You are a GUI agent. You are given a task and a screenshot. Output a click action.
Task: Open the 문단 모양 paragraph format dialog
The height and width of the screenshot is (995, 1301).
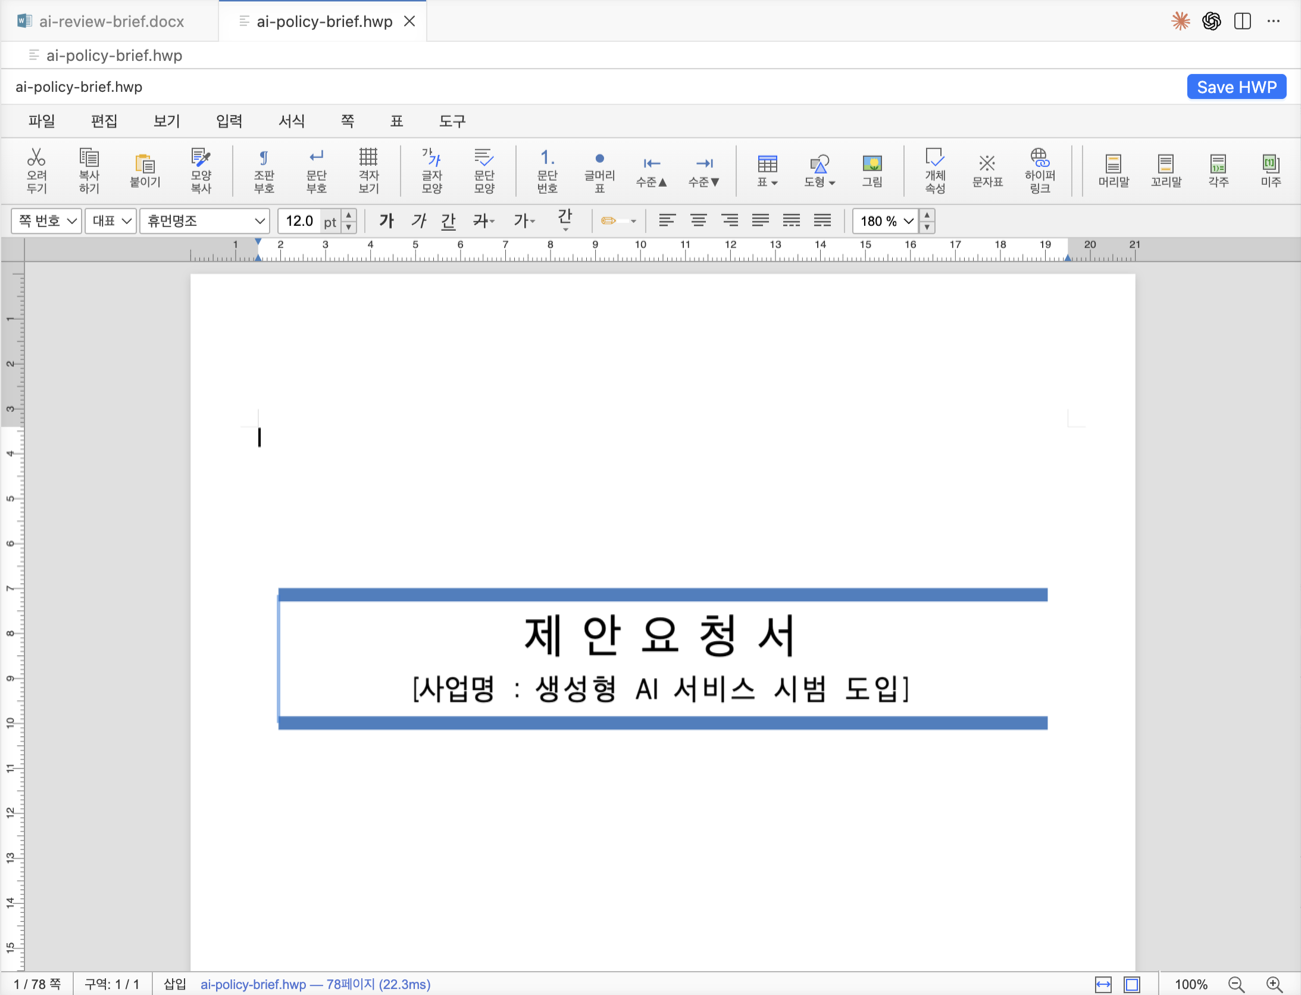[484, 169]
